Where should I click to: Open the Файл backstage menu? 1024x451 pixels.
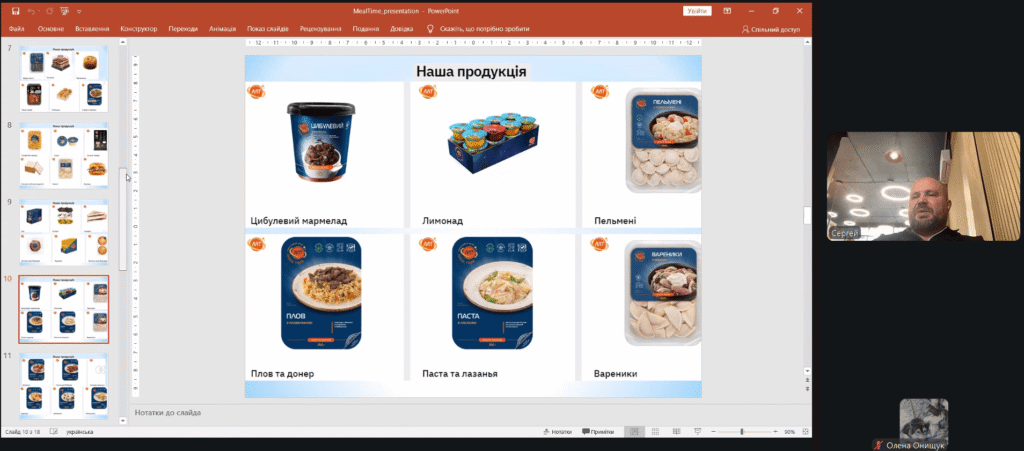click(16, 29)
